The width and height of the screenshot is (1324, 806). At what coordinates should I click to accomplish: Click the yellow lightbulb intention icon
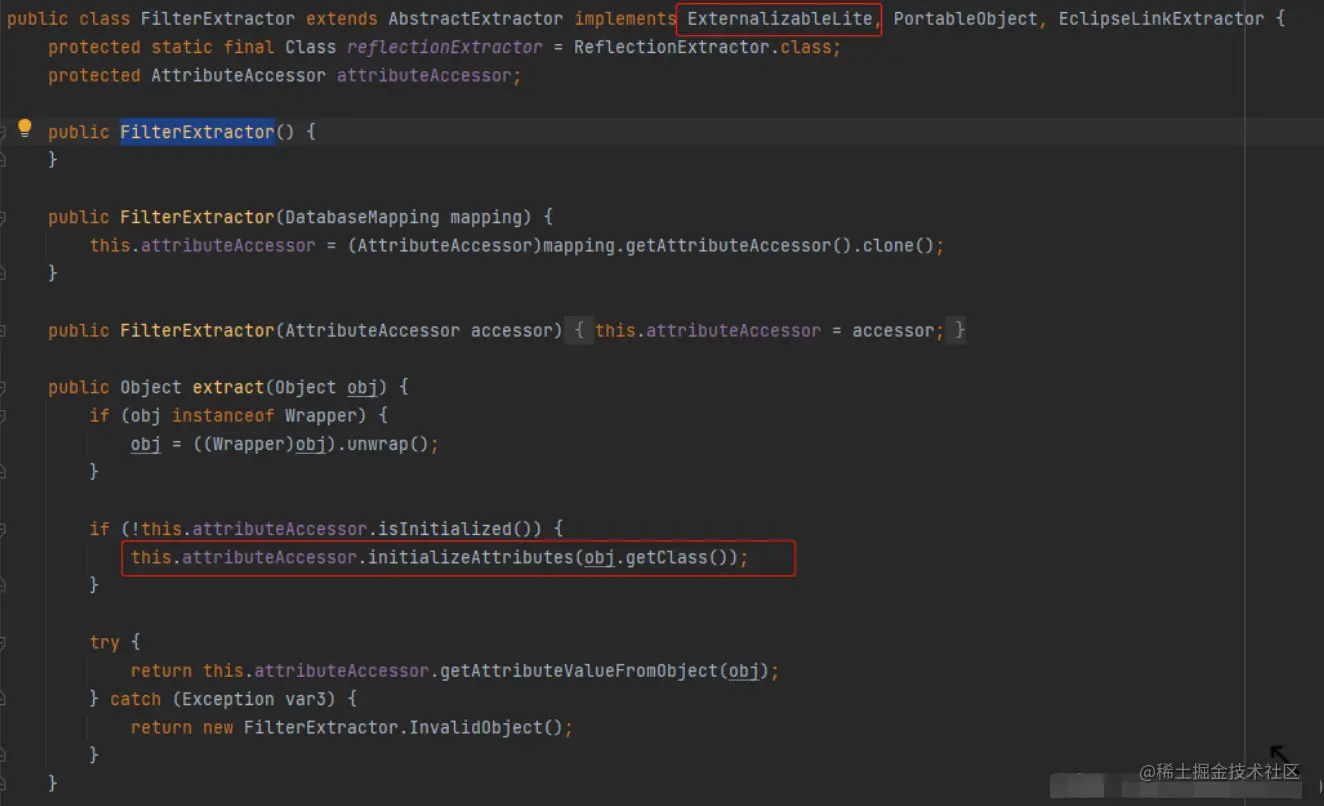tap(25, 128)
